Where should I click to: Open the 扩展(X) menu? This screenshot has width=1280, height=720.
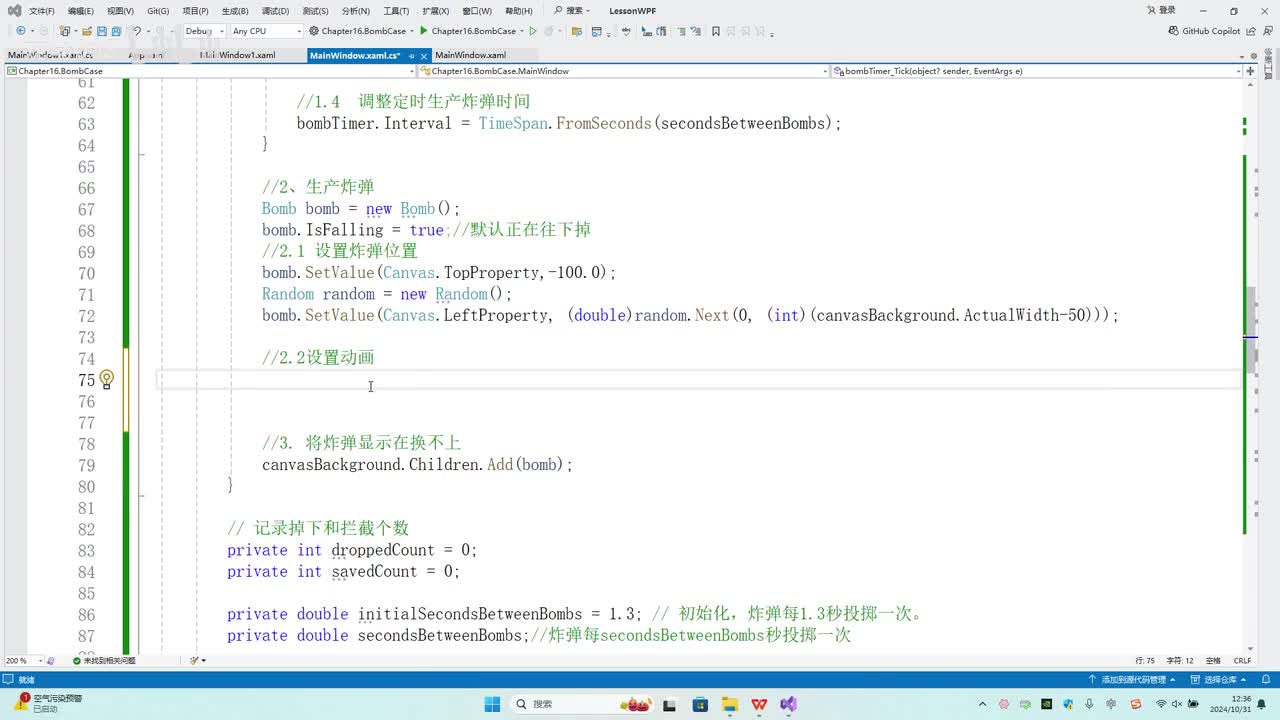435,11
